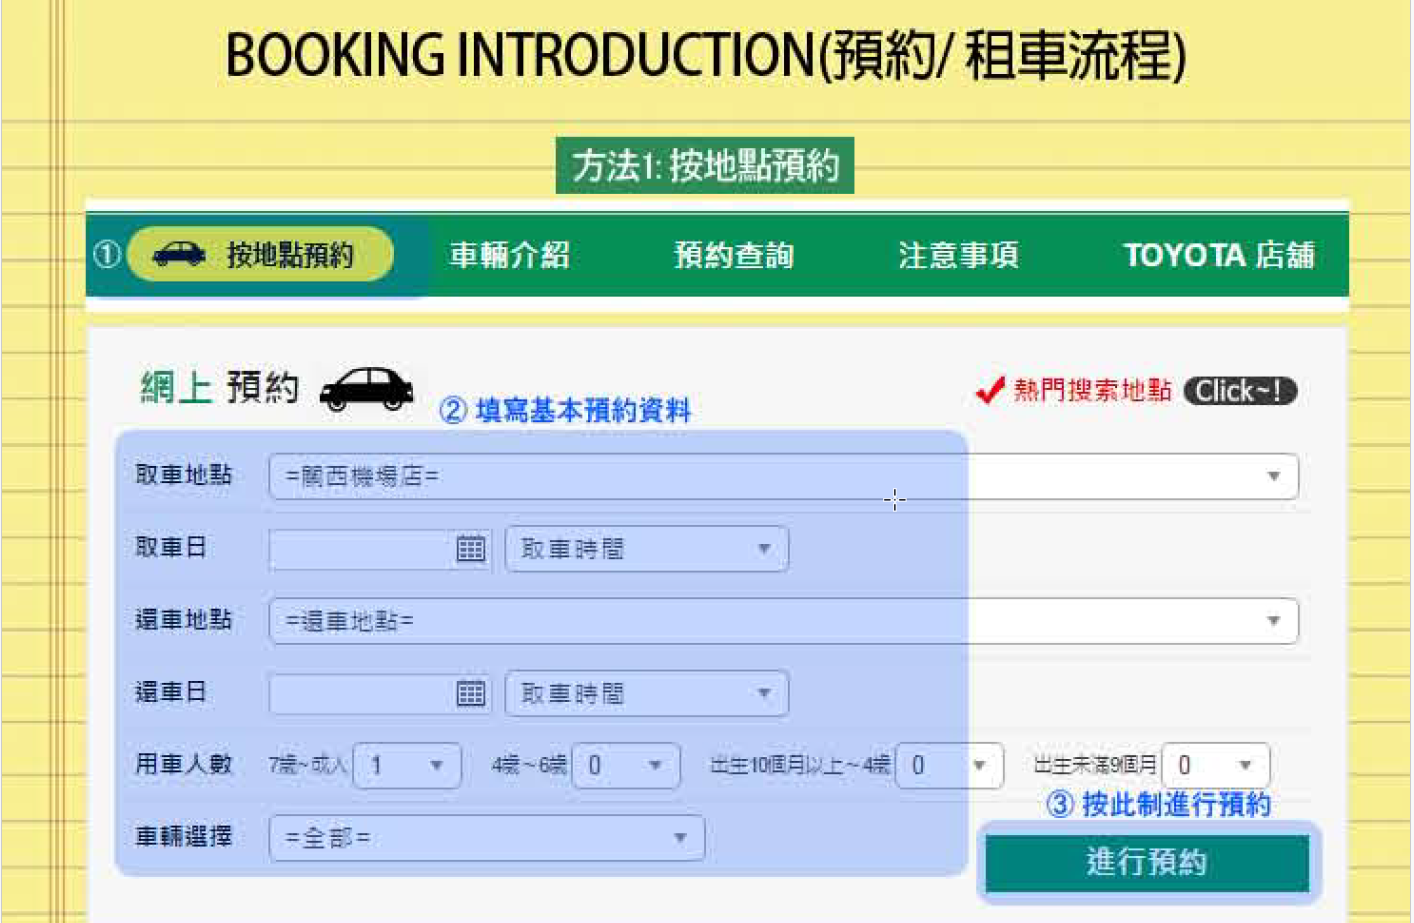The image size is (1414, 923).
Task: Click the 進行預約 button
Action: pos(1147,862)
